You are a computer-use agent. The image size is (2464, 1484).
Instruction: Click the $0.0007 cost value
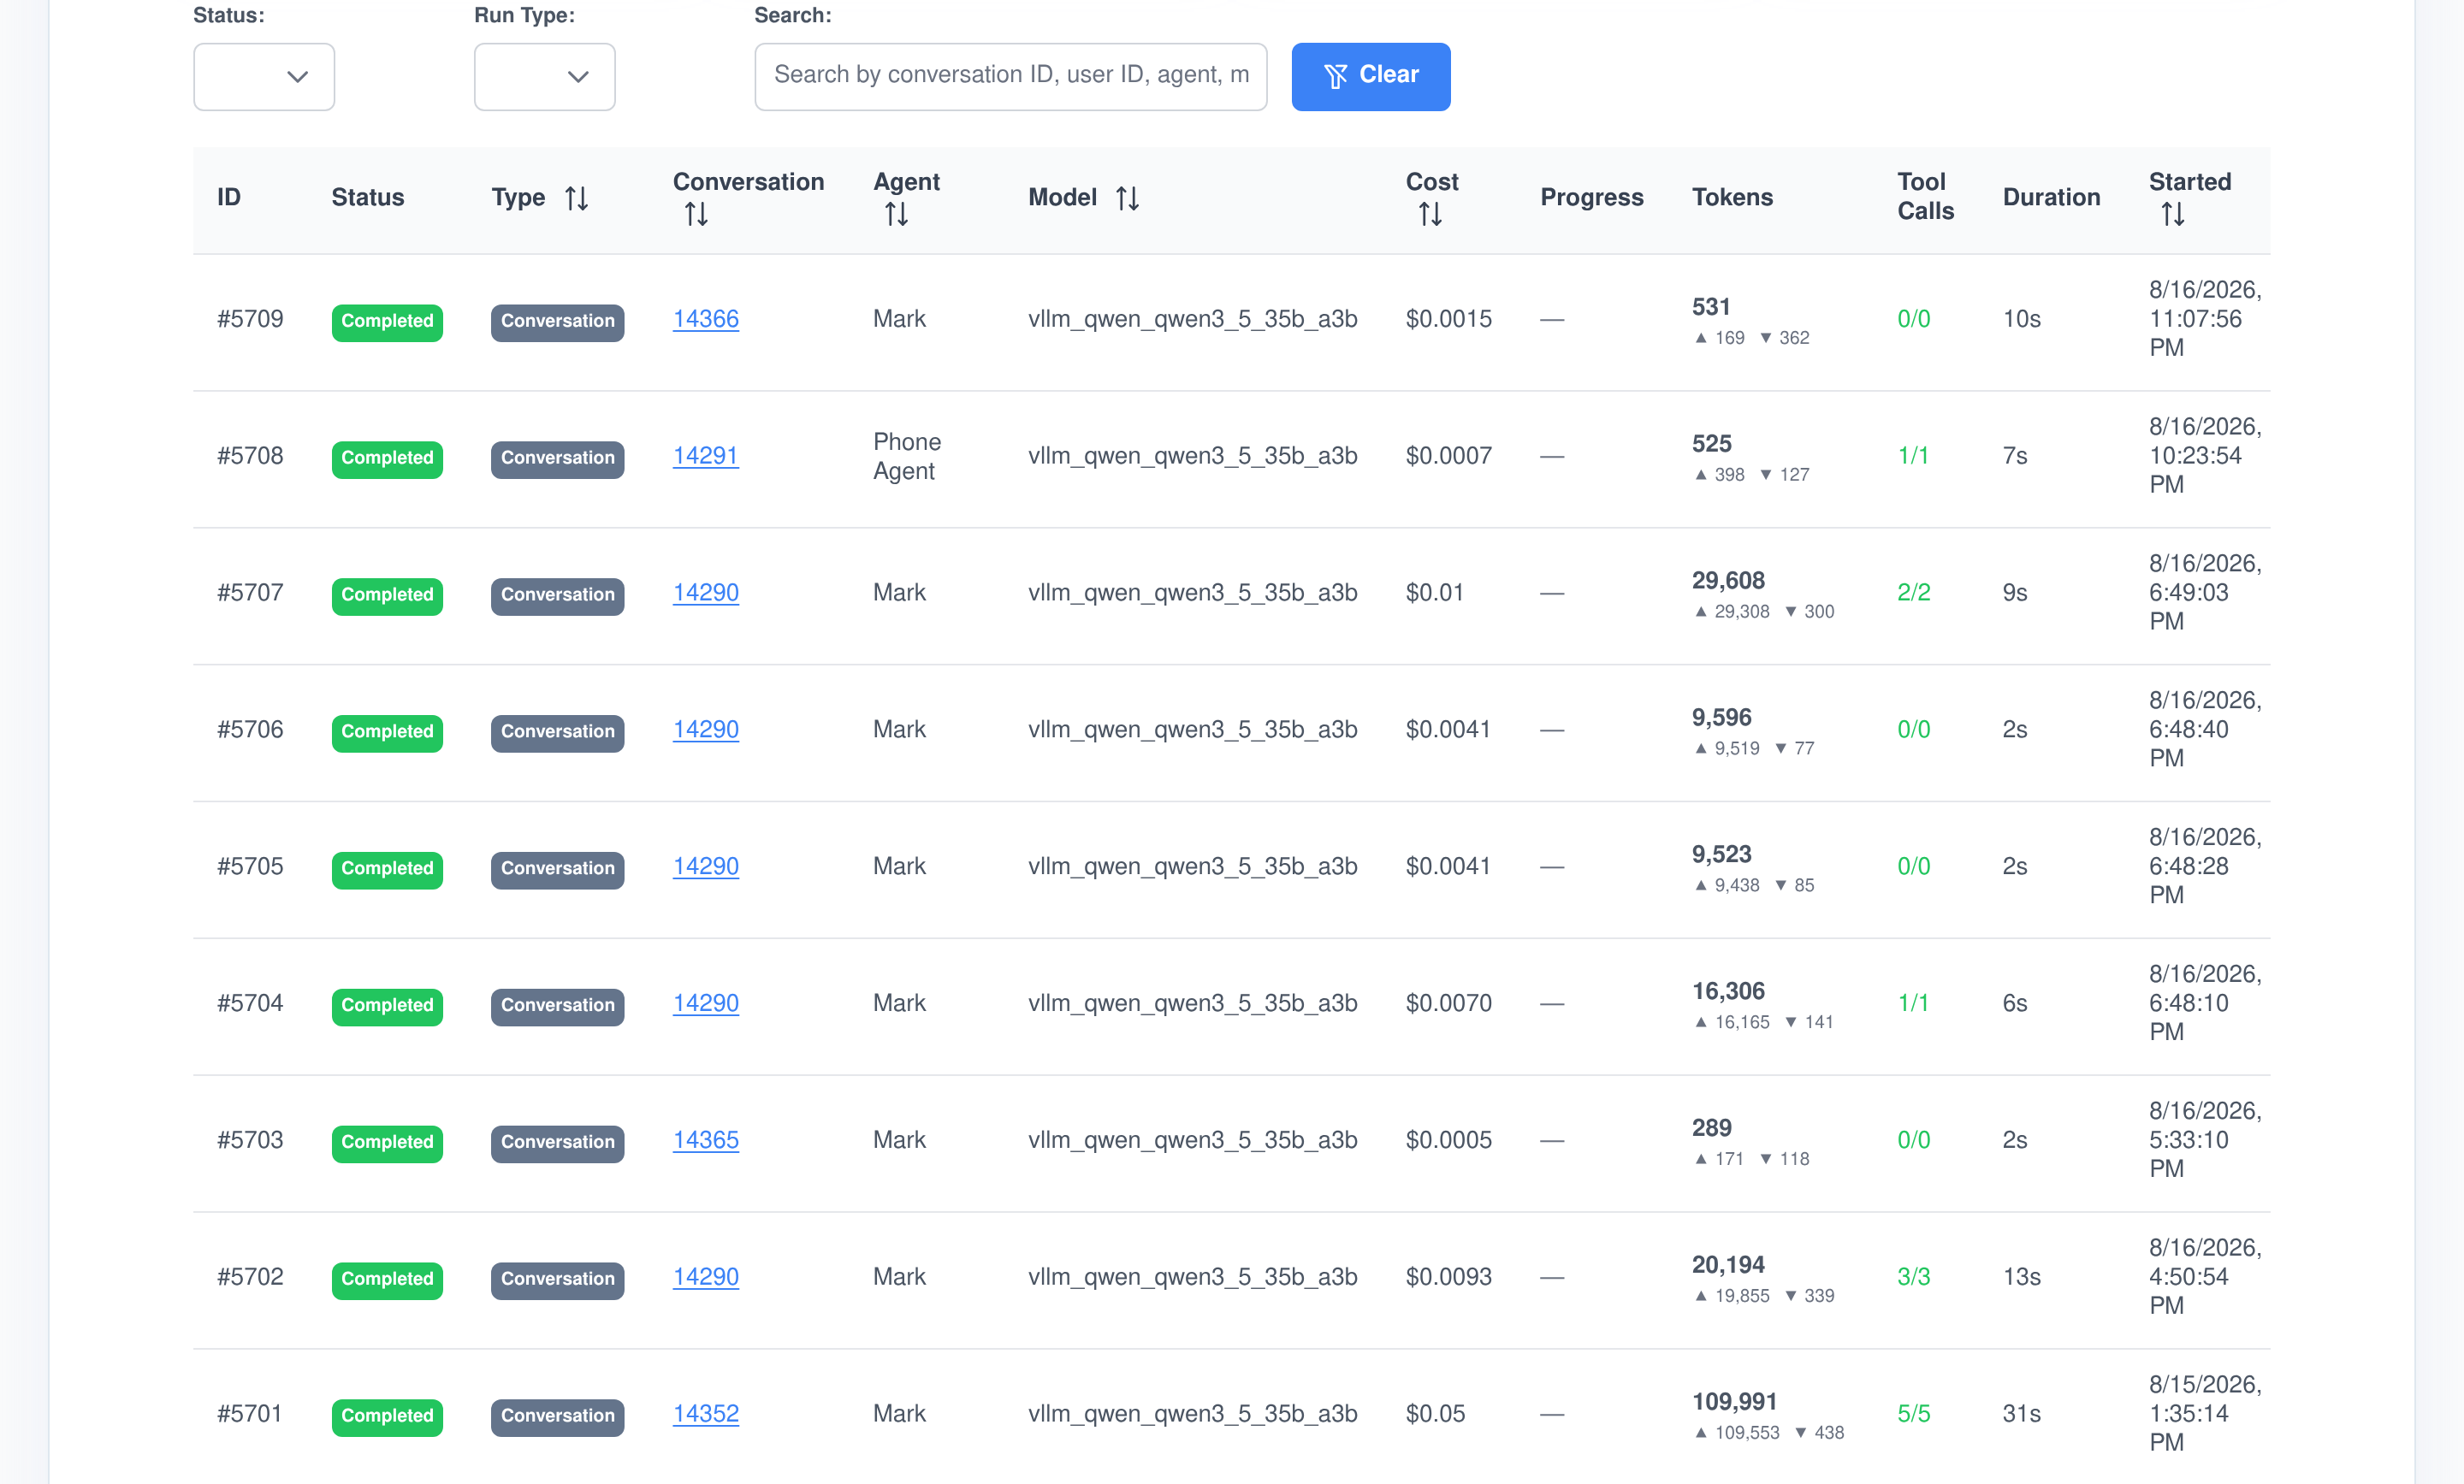point(1448,456)
